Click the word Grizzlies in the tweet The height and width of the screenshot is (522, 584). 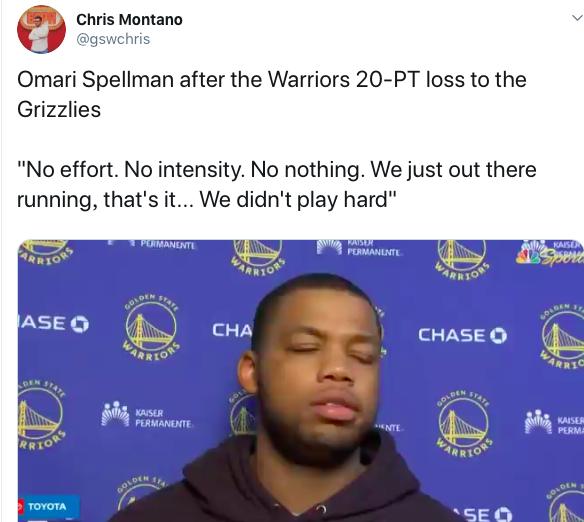coord(59,110)
